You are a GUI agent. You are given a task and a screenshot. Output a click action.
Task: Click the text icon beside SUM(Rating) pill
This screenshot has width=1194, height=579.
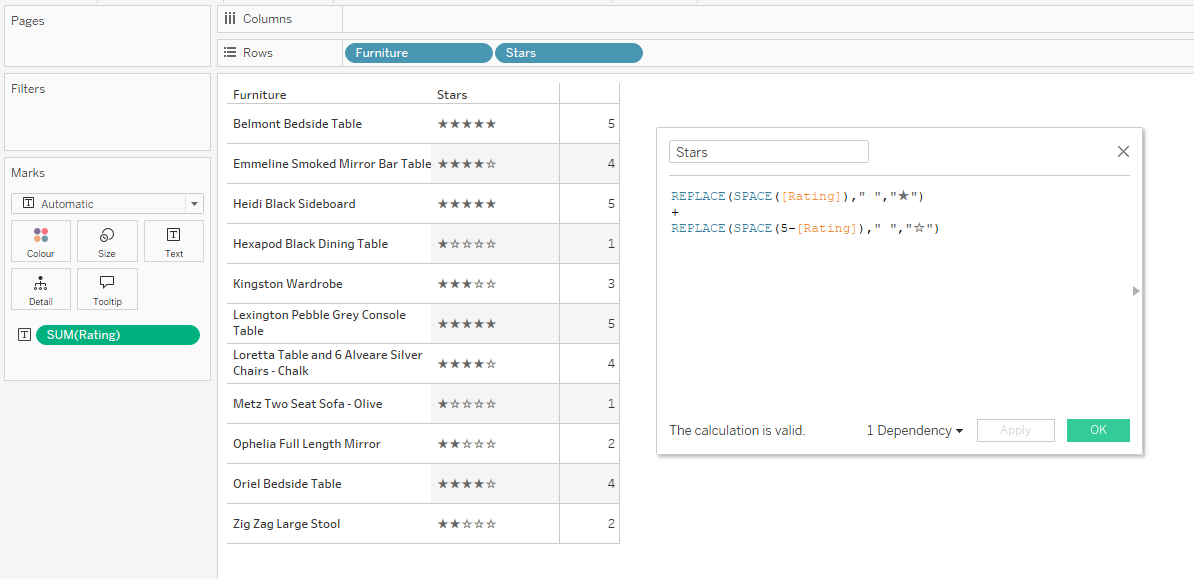pos(25,335)
